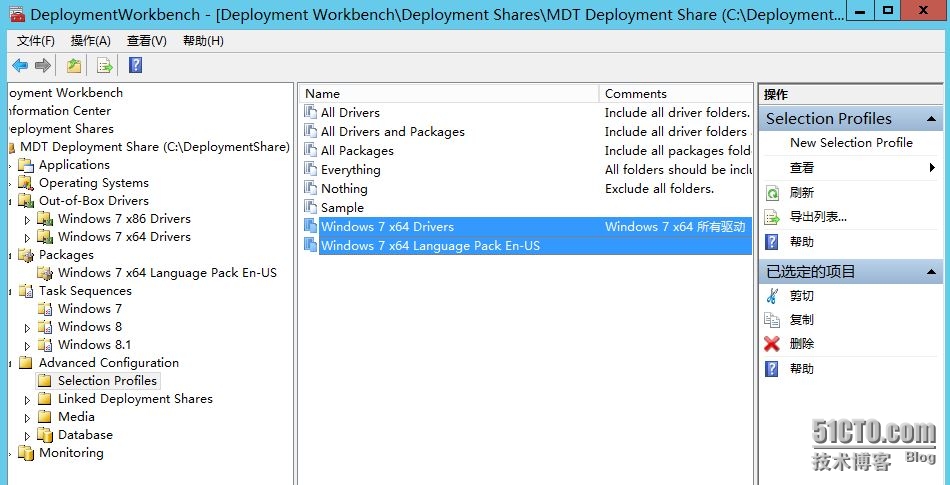Click the 刷新 refresh action

pyautogui.click(x=802, y=193)
